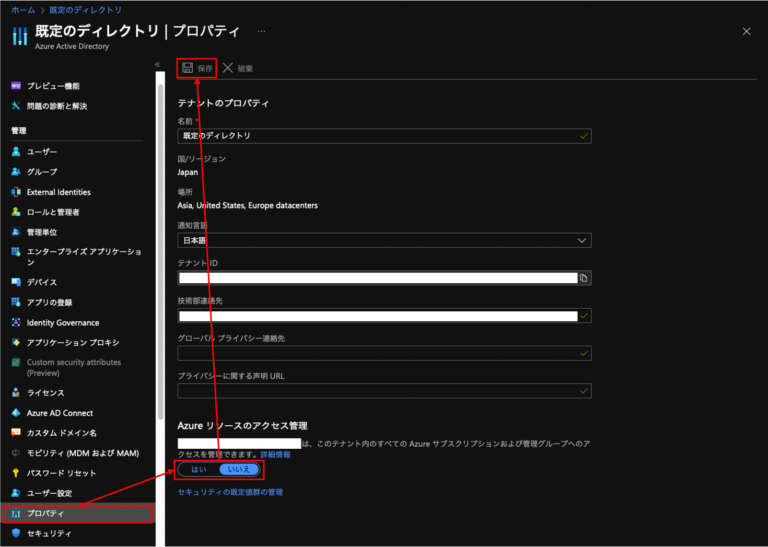Copy the Tenant ID with the copy icon
Image resolution: width=768 pixels, height=547 pixels.
pos(583,278)
